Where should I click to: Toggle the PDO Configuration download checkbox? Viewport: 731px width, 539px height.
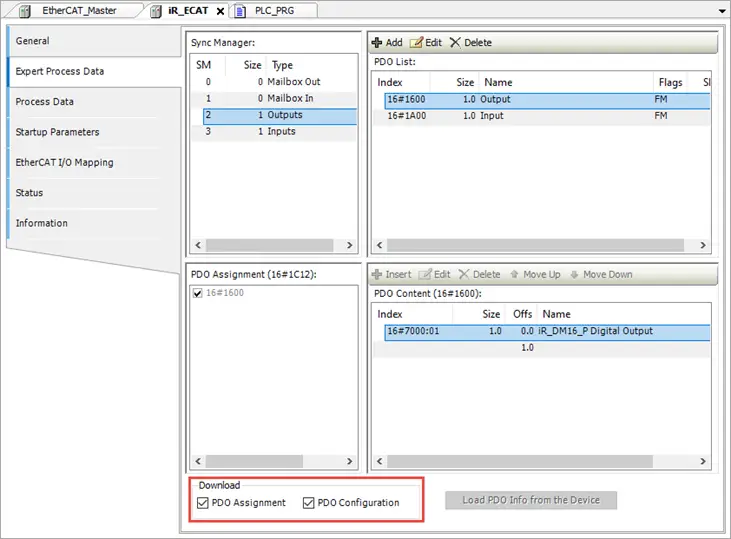309,503
